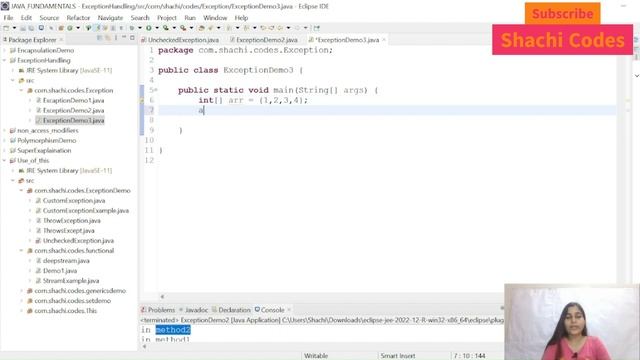Click the Smart Insert status bar entry
Viewport: 640px width, 360px height.
coord(398,356)
